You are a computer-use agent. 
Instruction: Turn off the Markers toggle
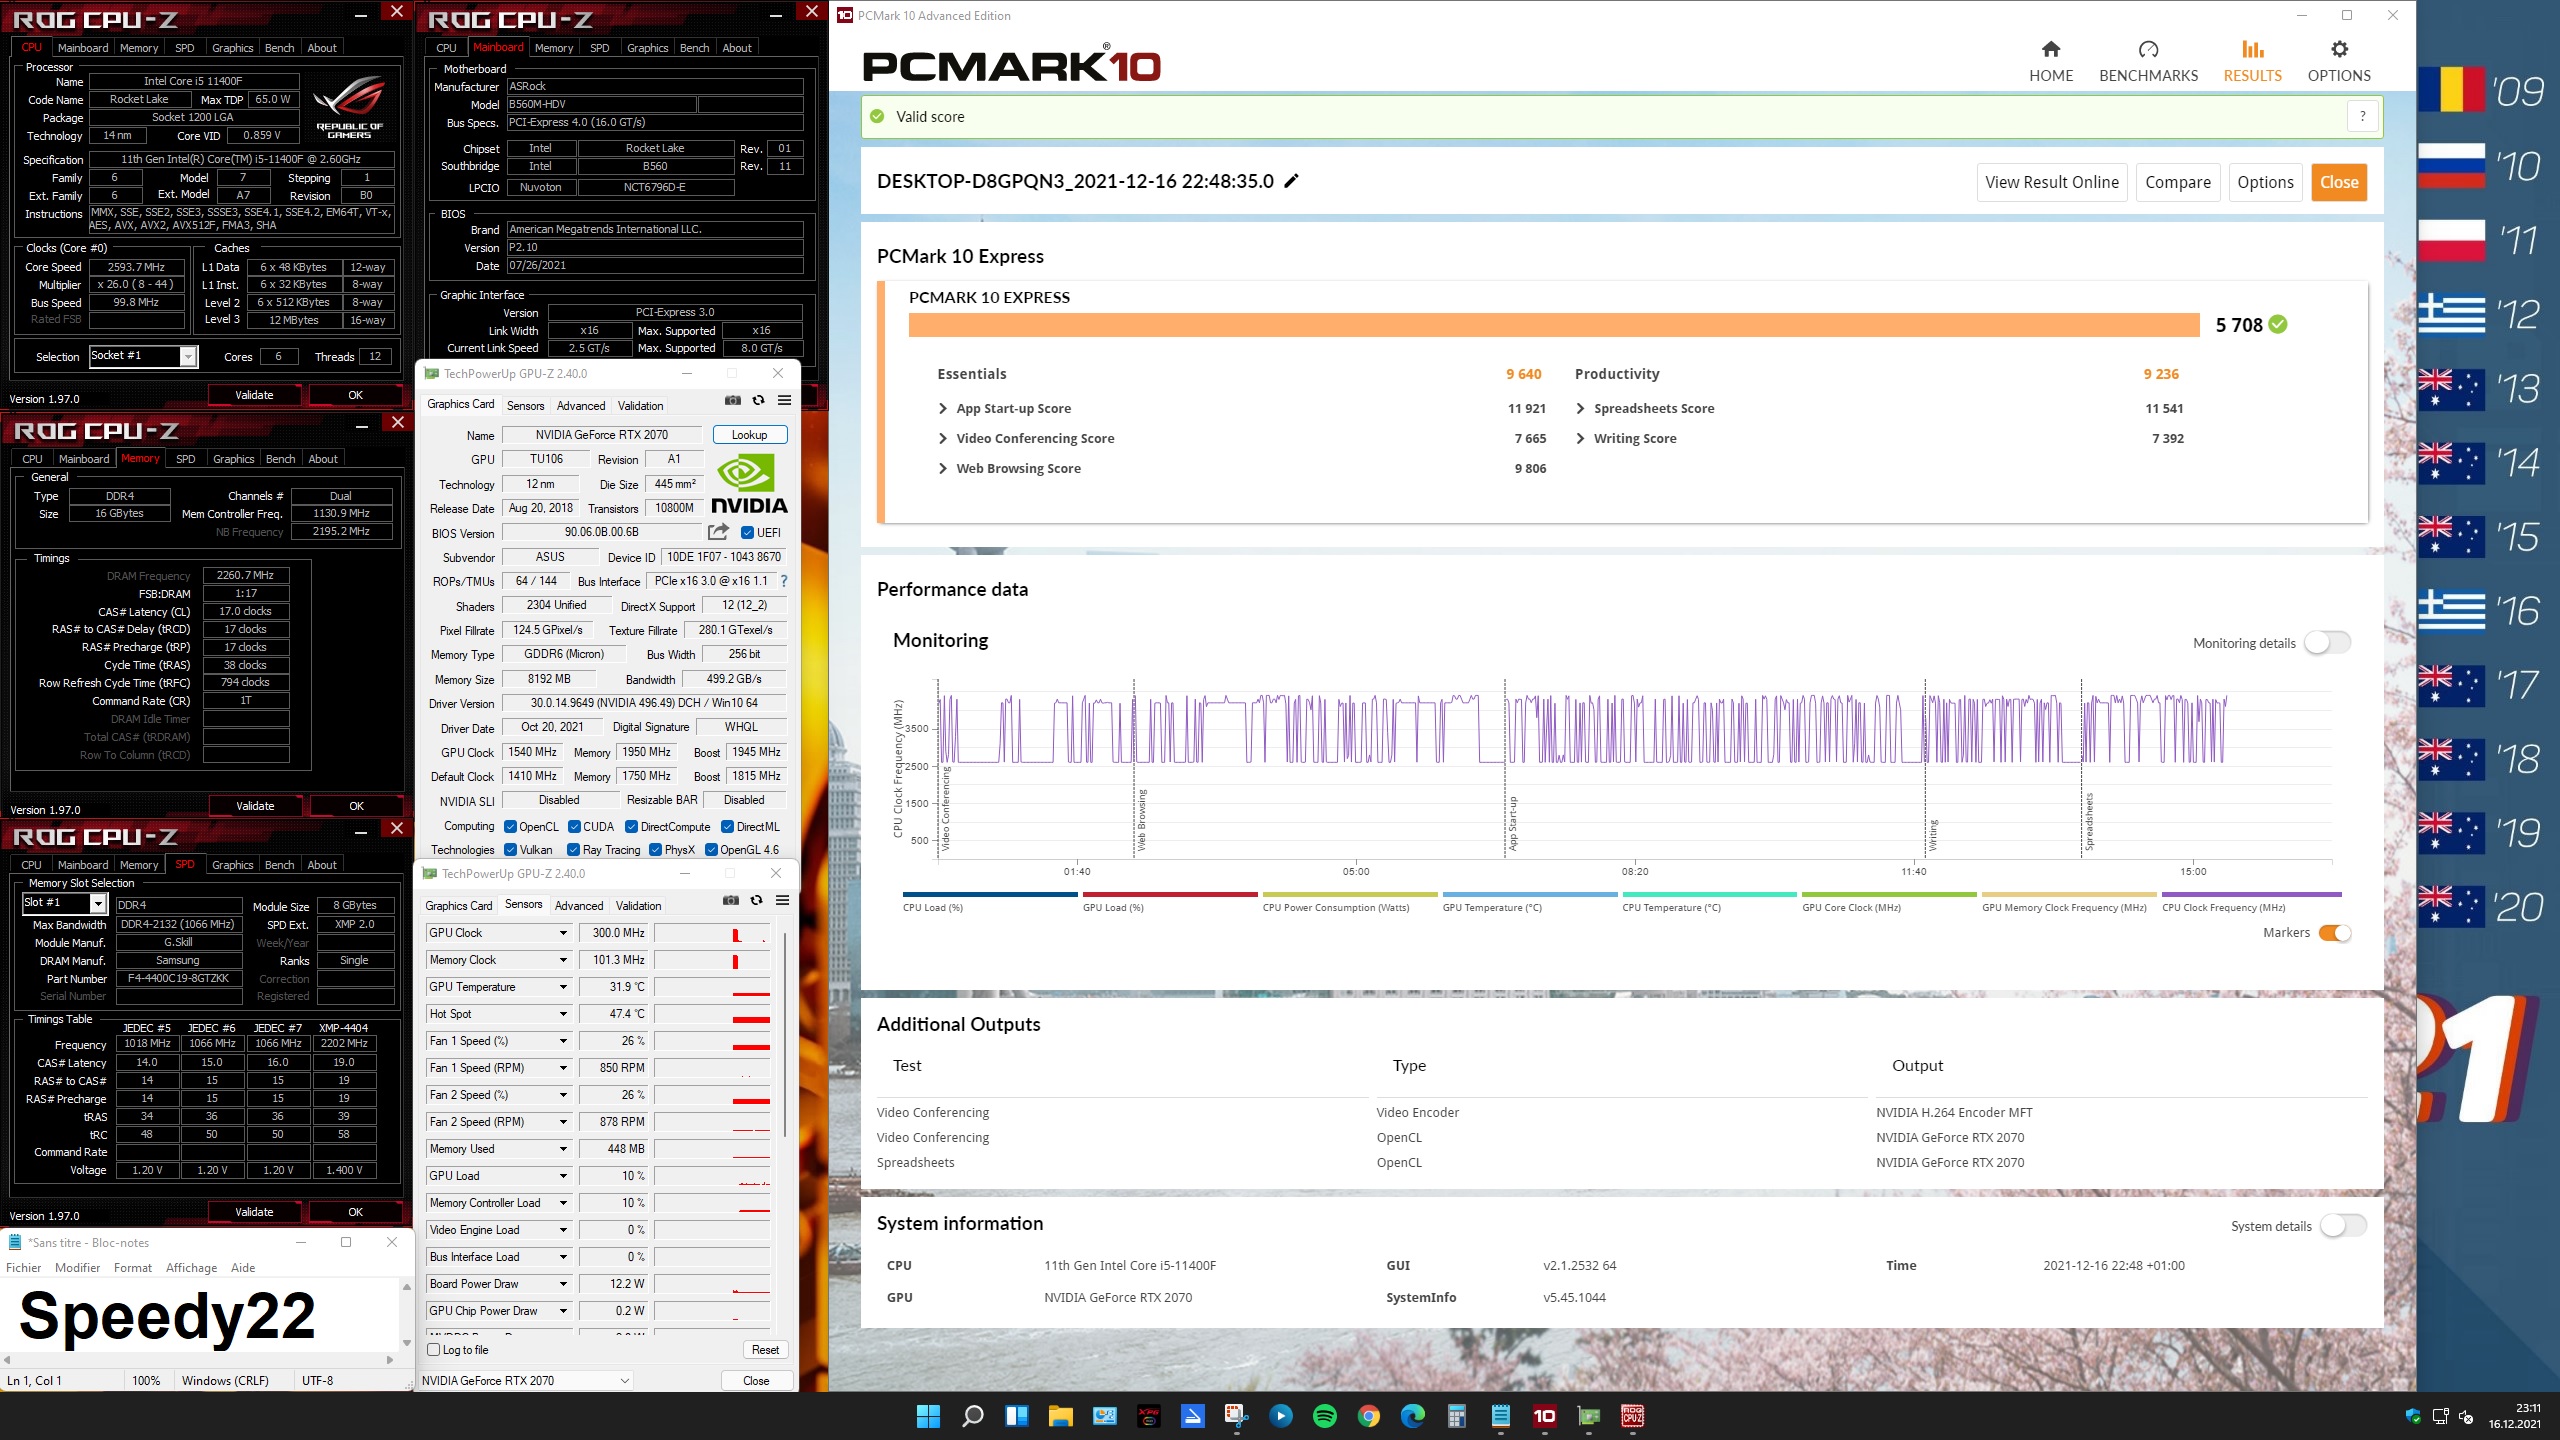point(2335,933)
